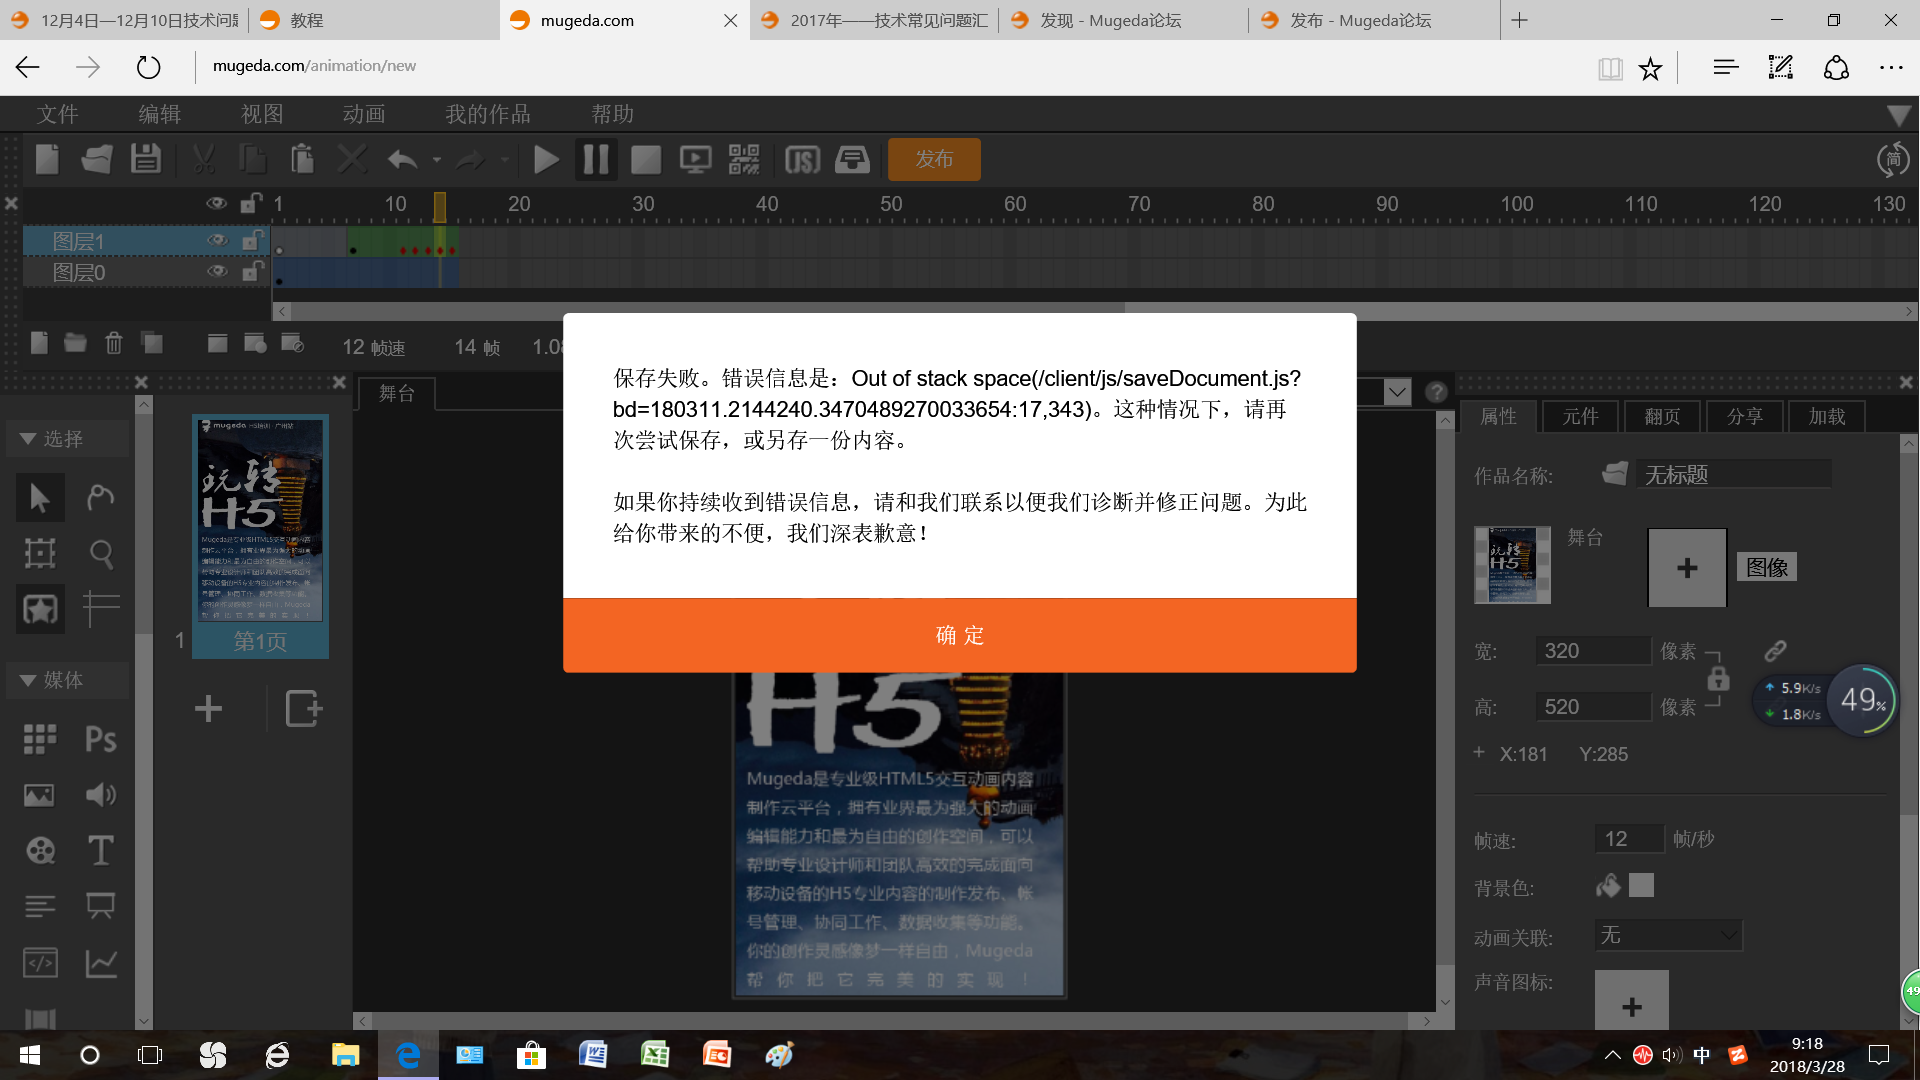Toggle lock on 图层1

252,240
